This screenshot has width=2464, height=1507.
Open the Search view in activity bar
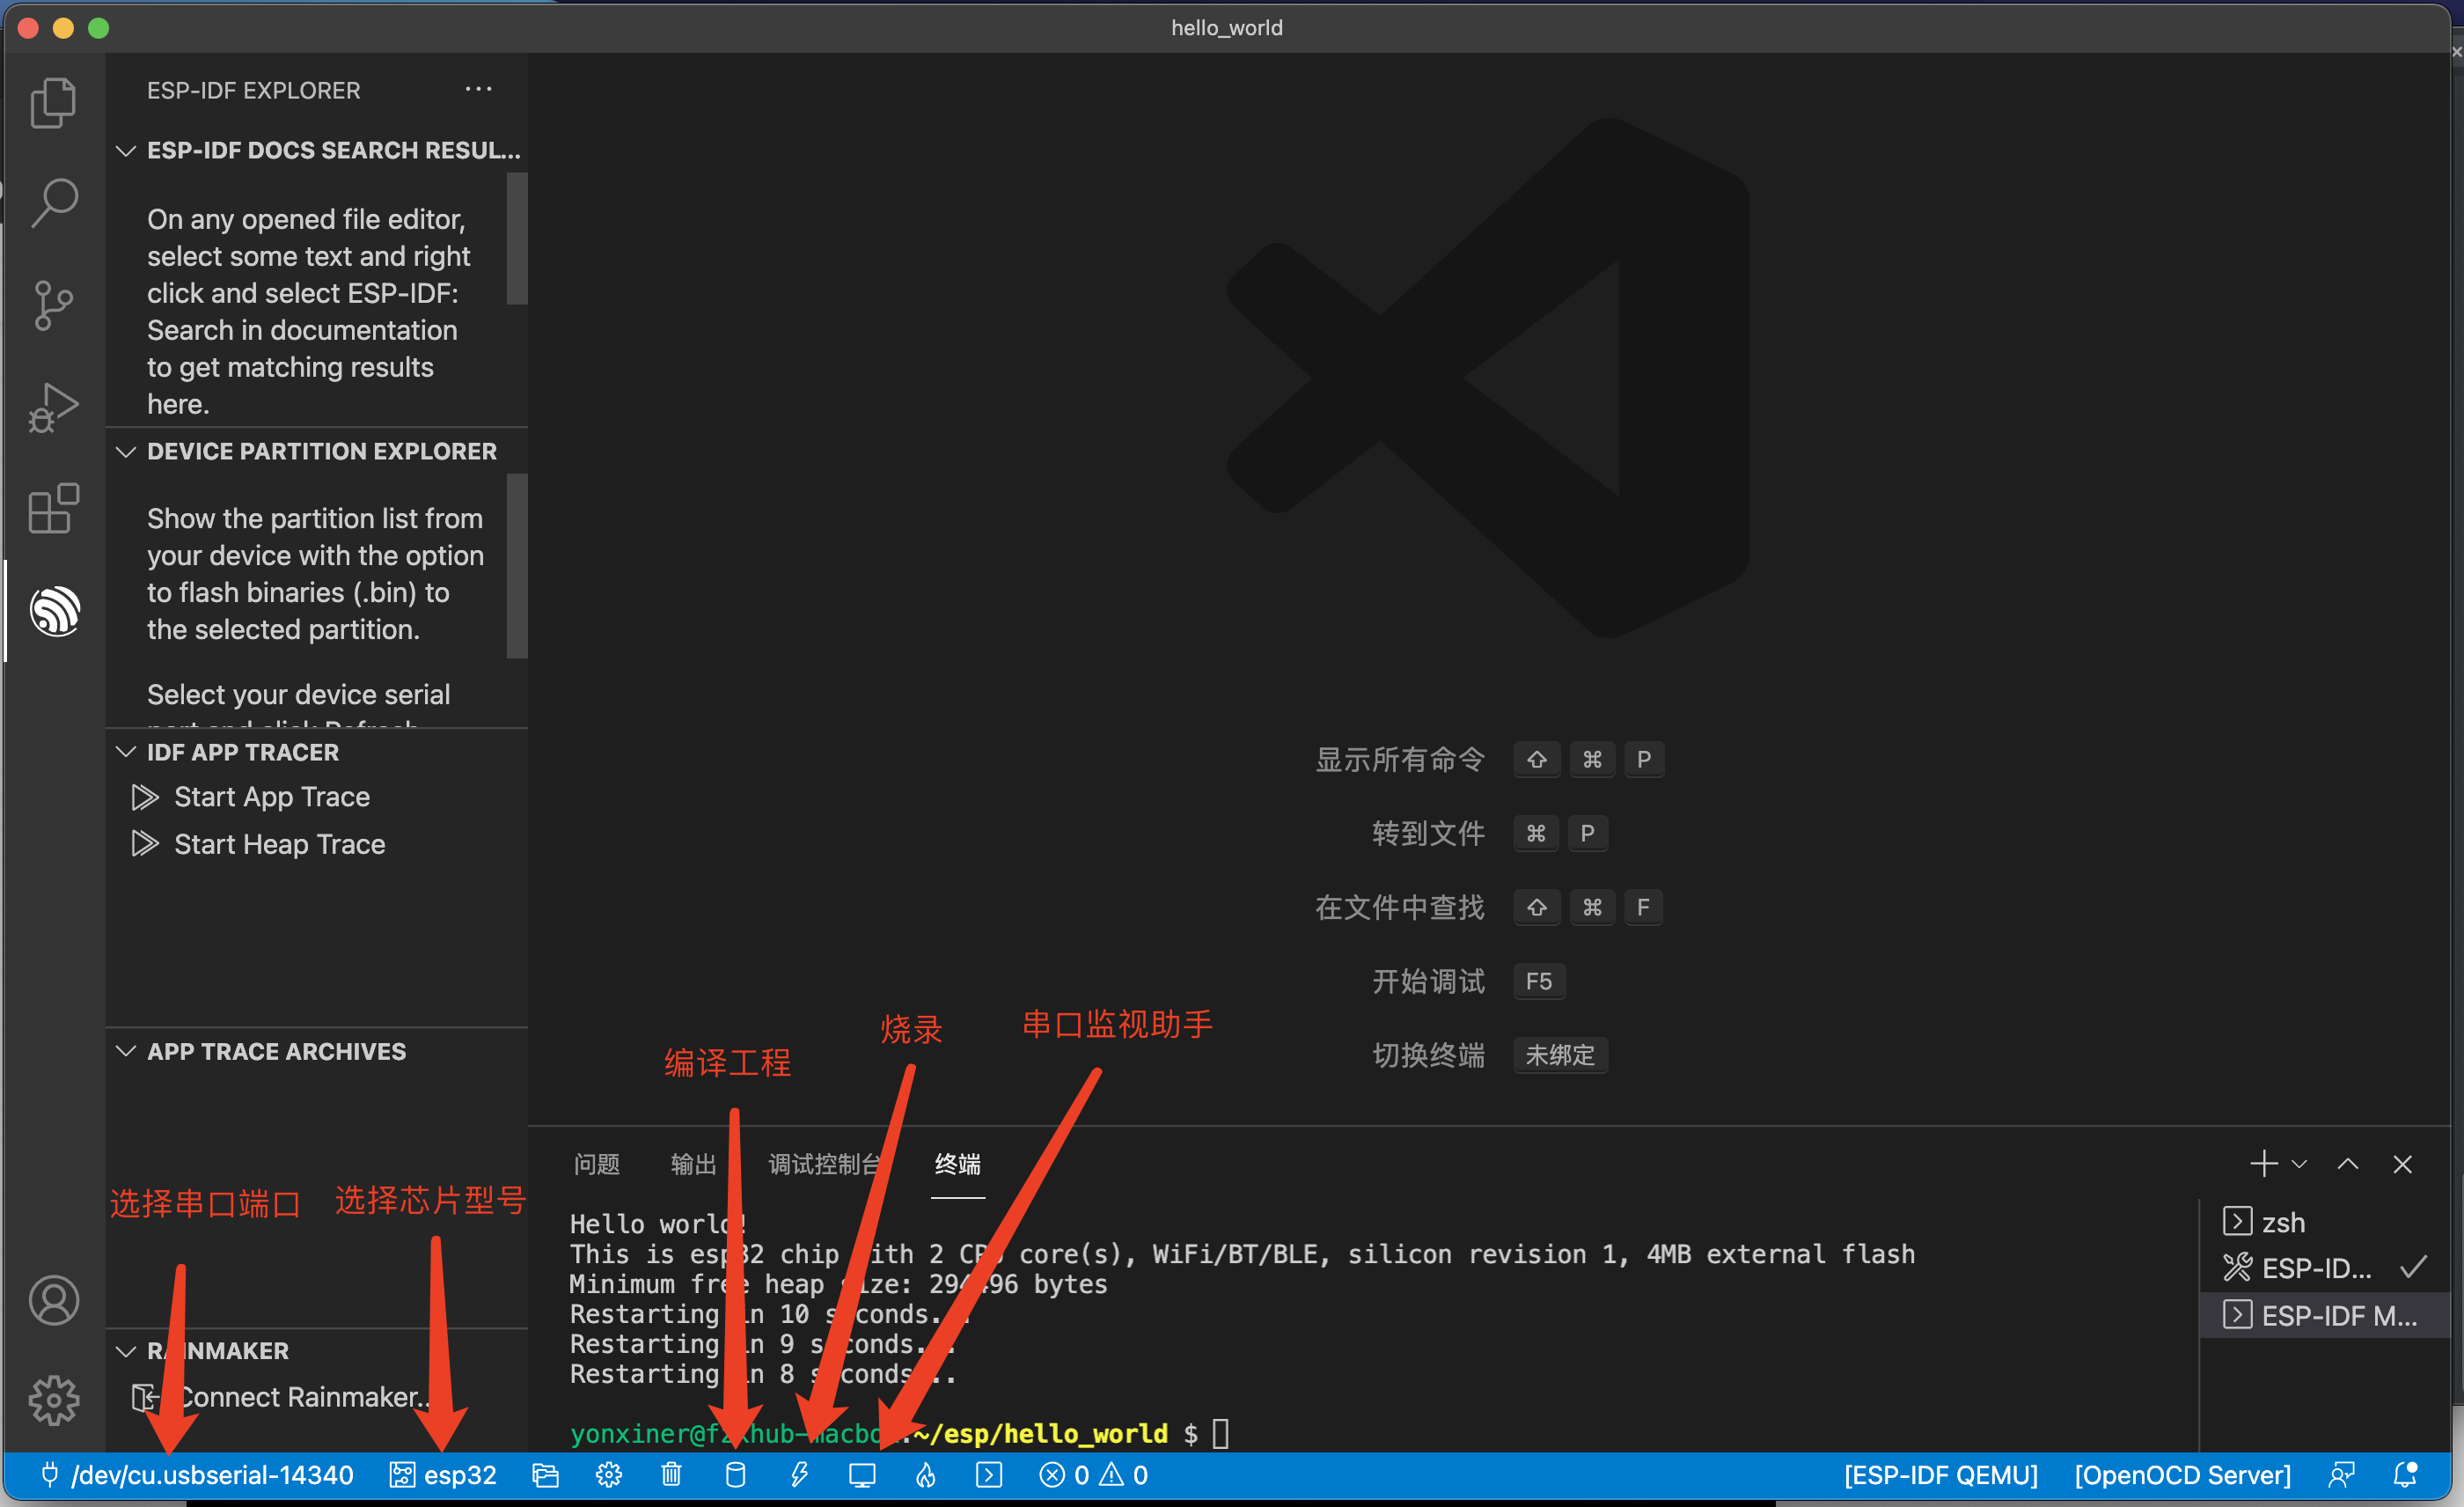point(53,203)
